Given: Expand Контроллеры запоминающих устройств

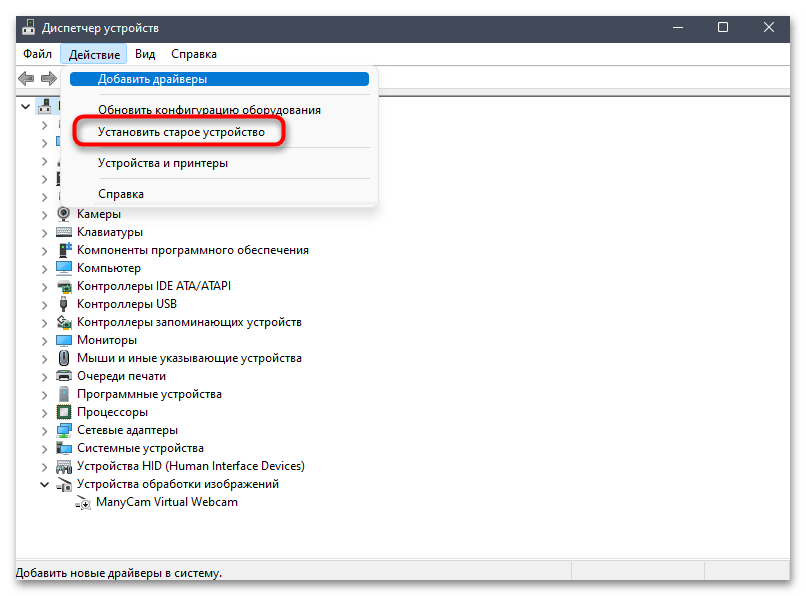Looking at the screenshot, I should tap(44, 322).
